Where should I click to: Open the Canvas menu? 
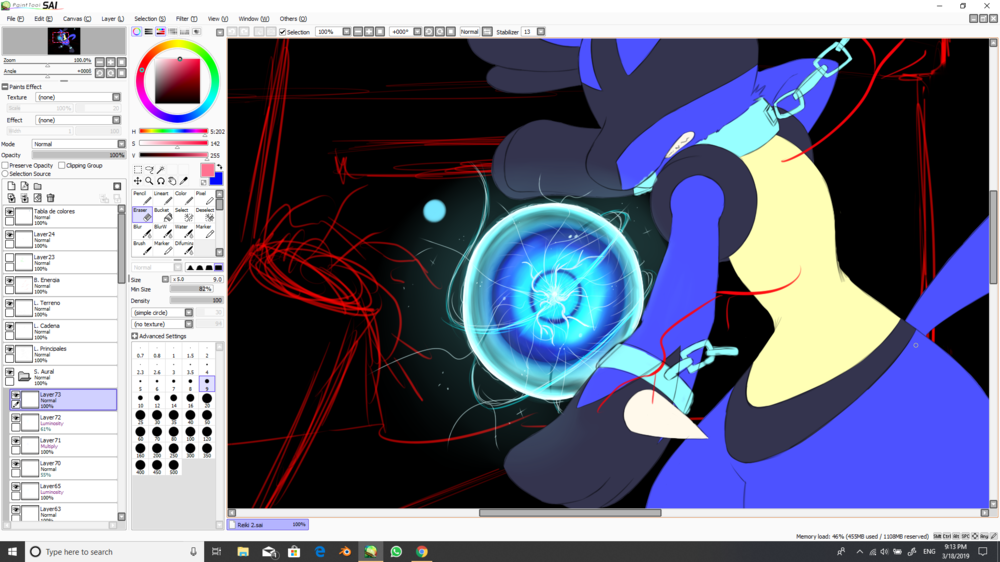77,19
